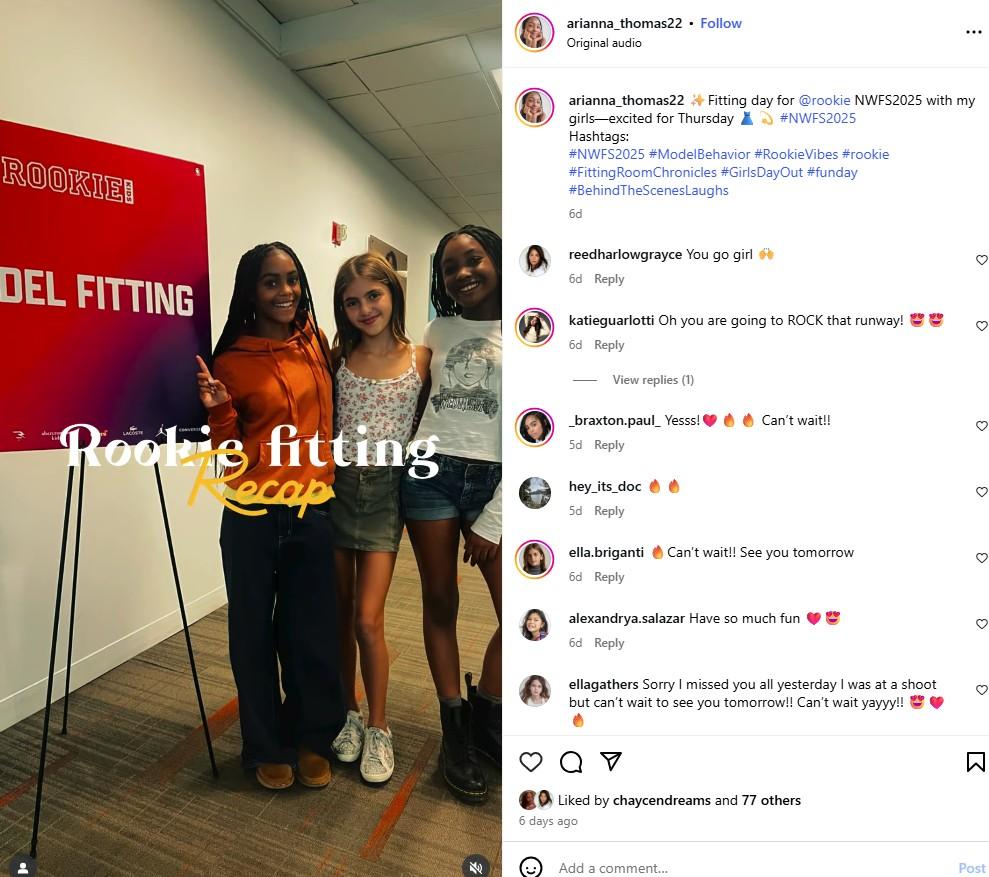989x877 pixels.
Task: Open emoji picker in comment box
Action: coord(530,868)
